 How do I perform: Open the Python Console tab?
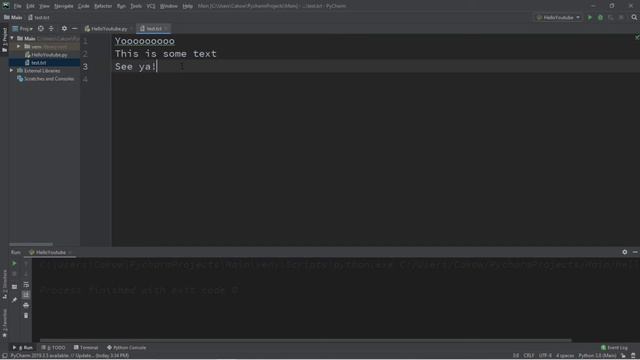(127, 348)
